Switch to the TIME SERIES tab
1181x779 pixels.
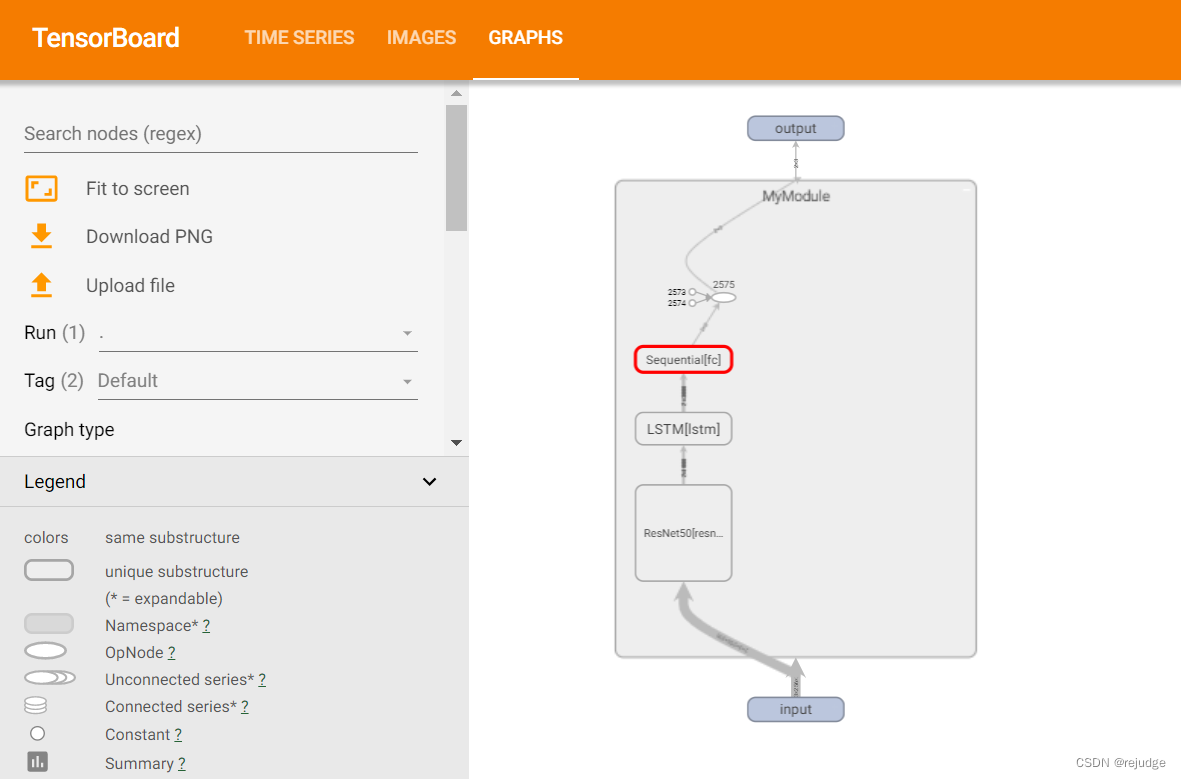click(299, 38)
